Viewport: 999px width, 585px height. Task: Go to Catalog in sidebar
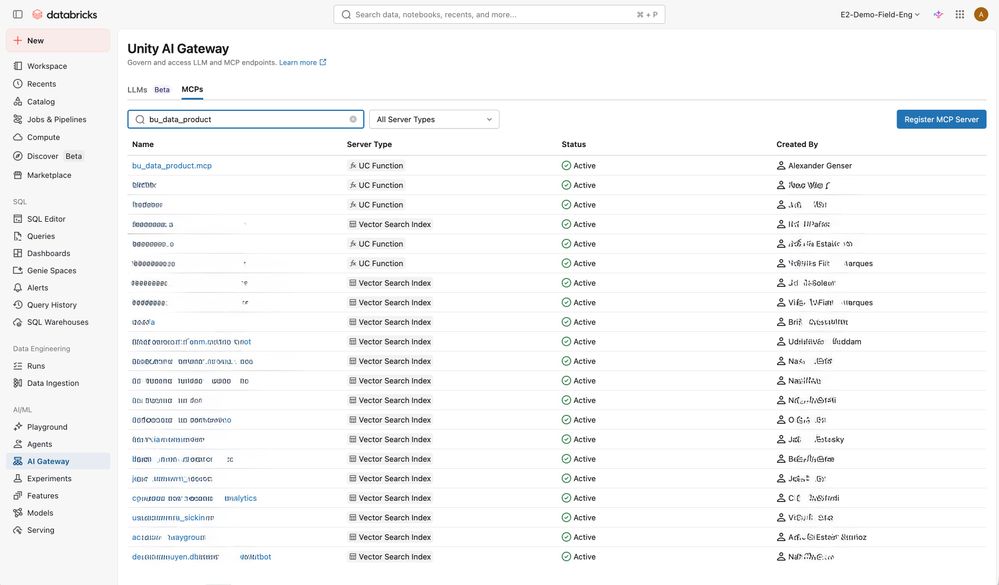point(41,102)
